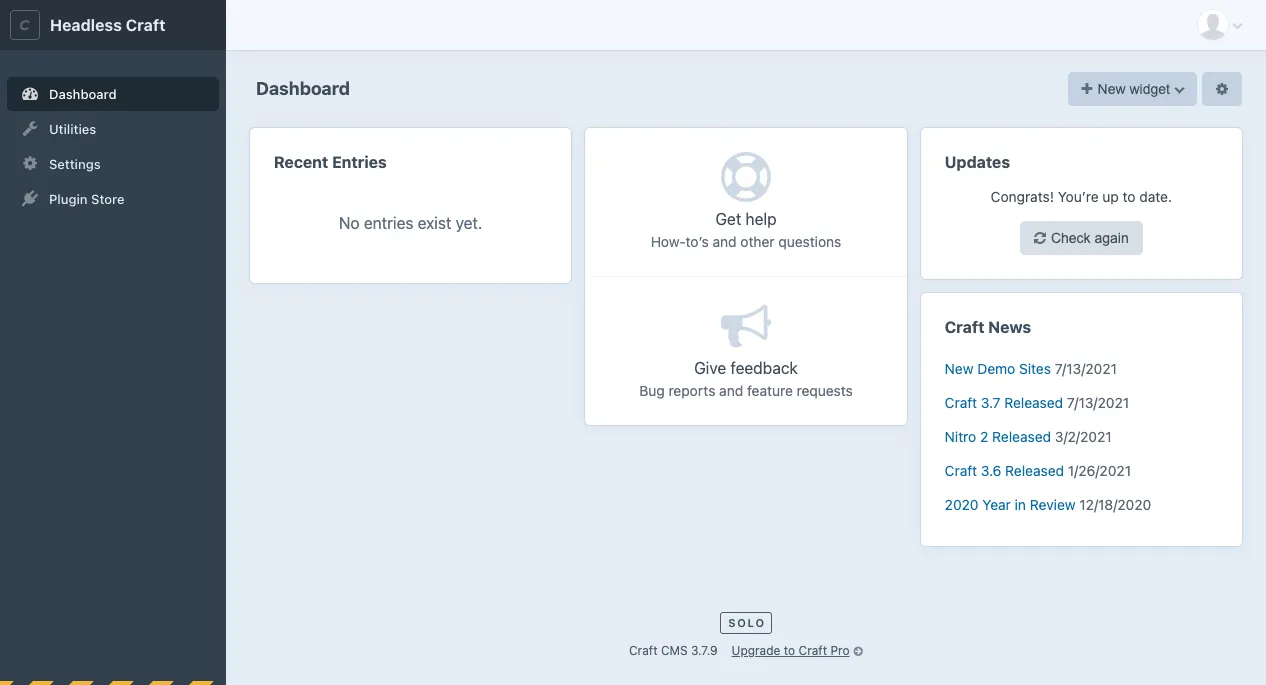Open Craft 3.7 Released news link
Viewport: 1266px width, 685px height.
click(x=1004, y=403)
